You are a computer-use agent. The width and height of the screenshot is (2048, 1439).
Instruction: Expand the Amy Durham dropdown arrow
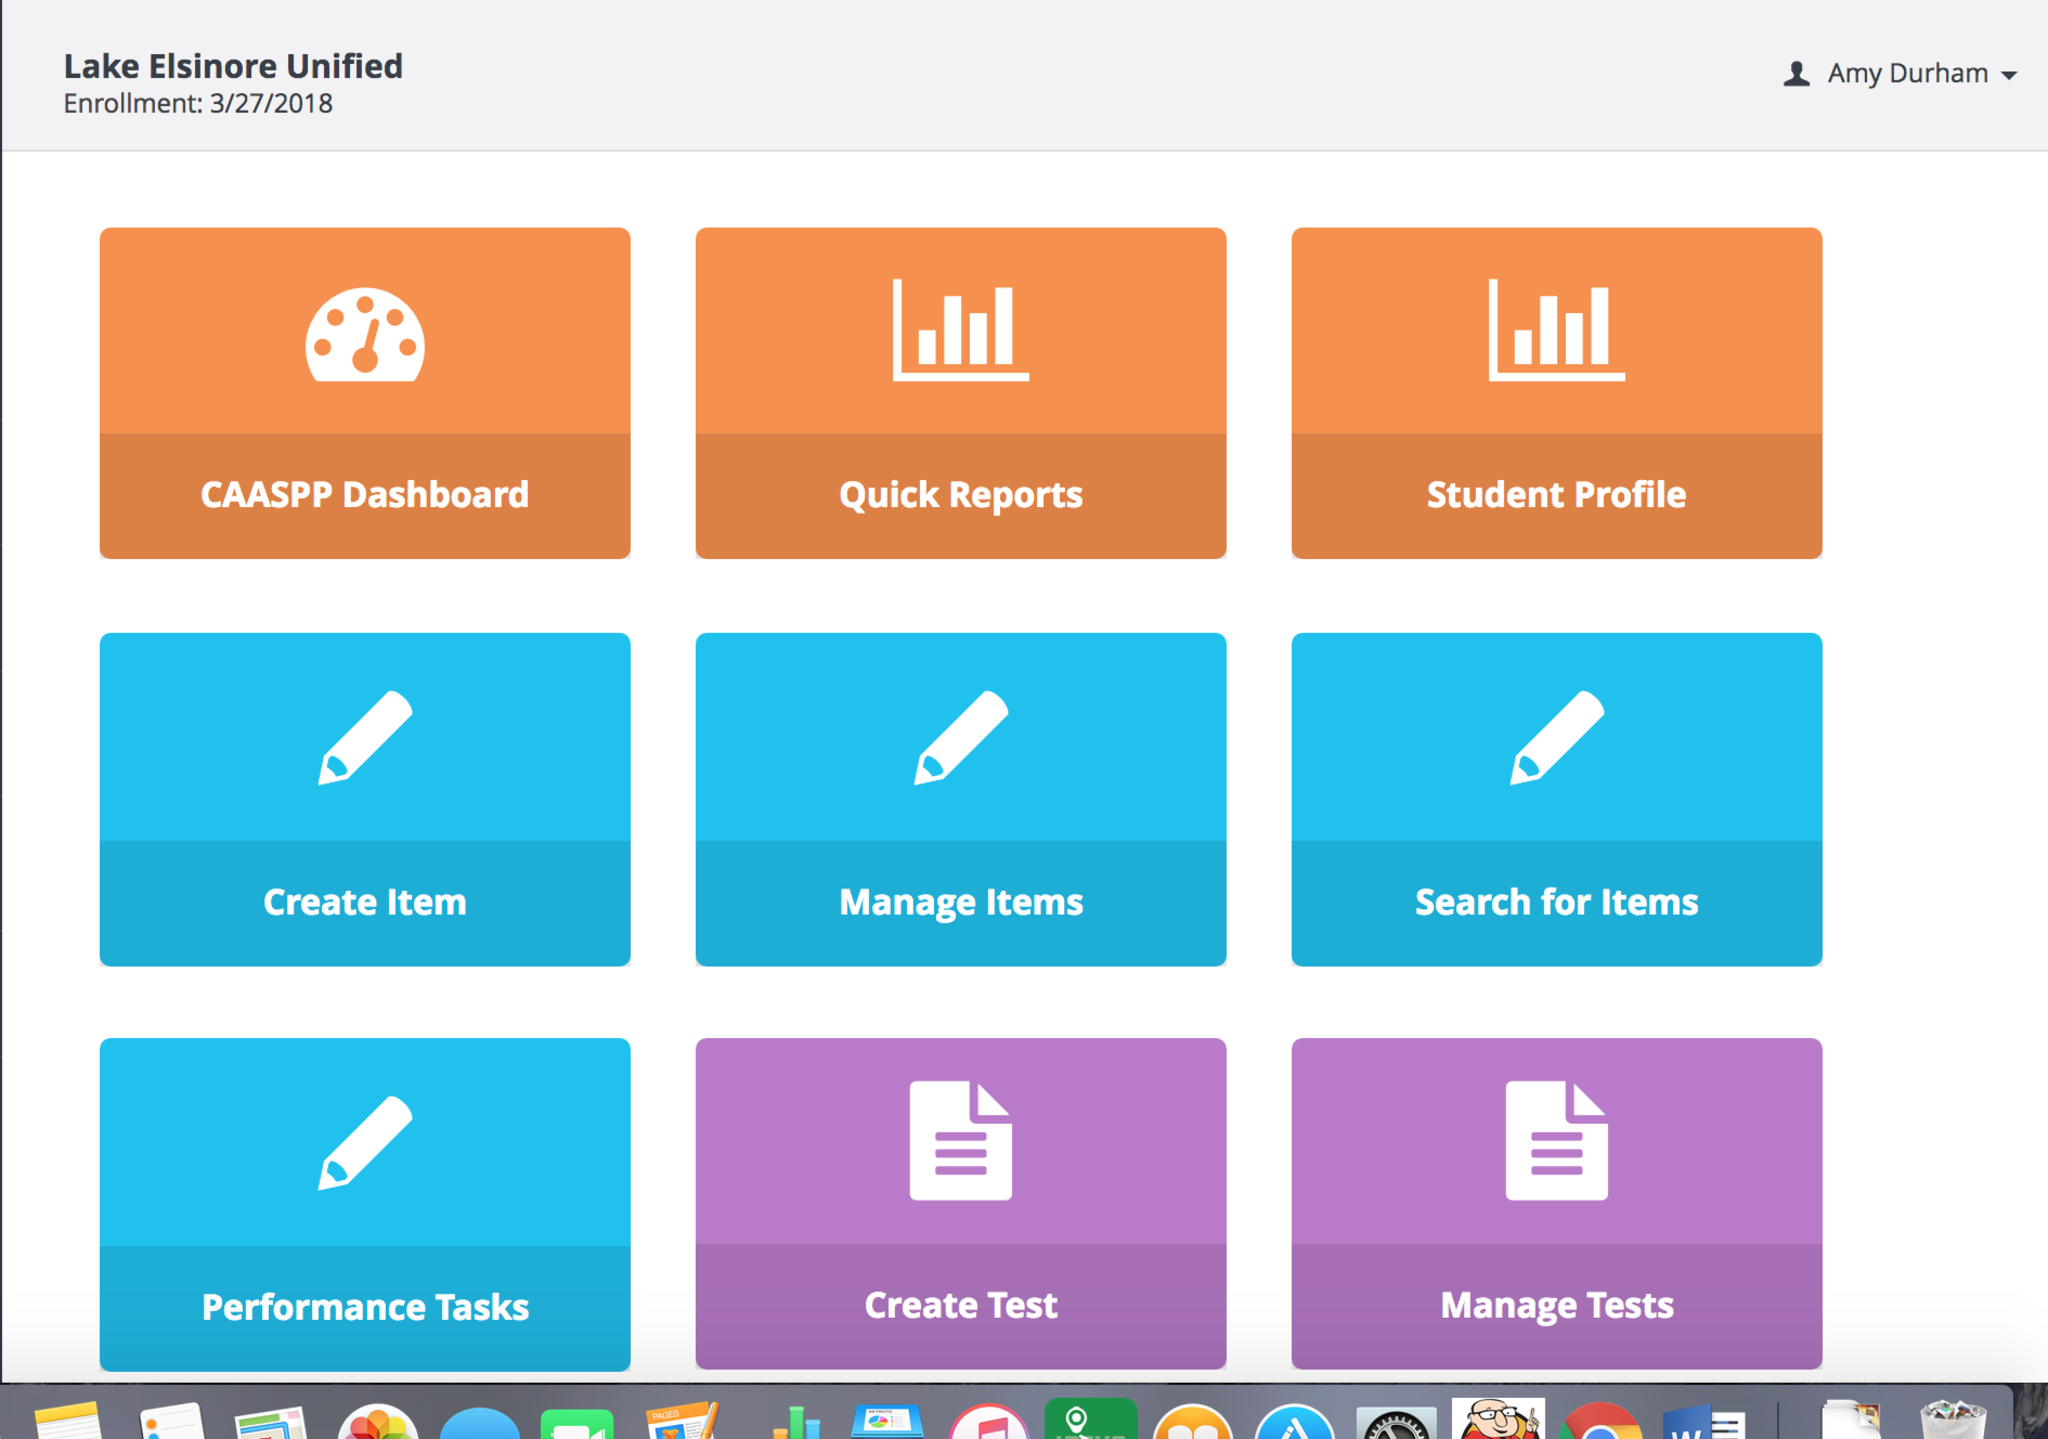[x=2009, y=75]
